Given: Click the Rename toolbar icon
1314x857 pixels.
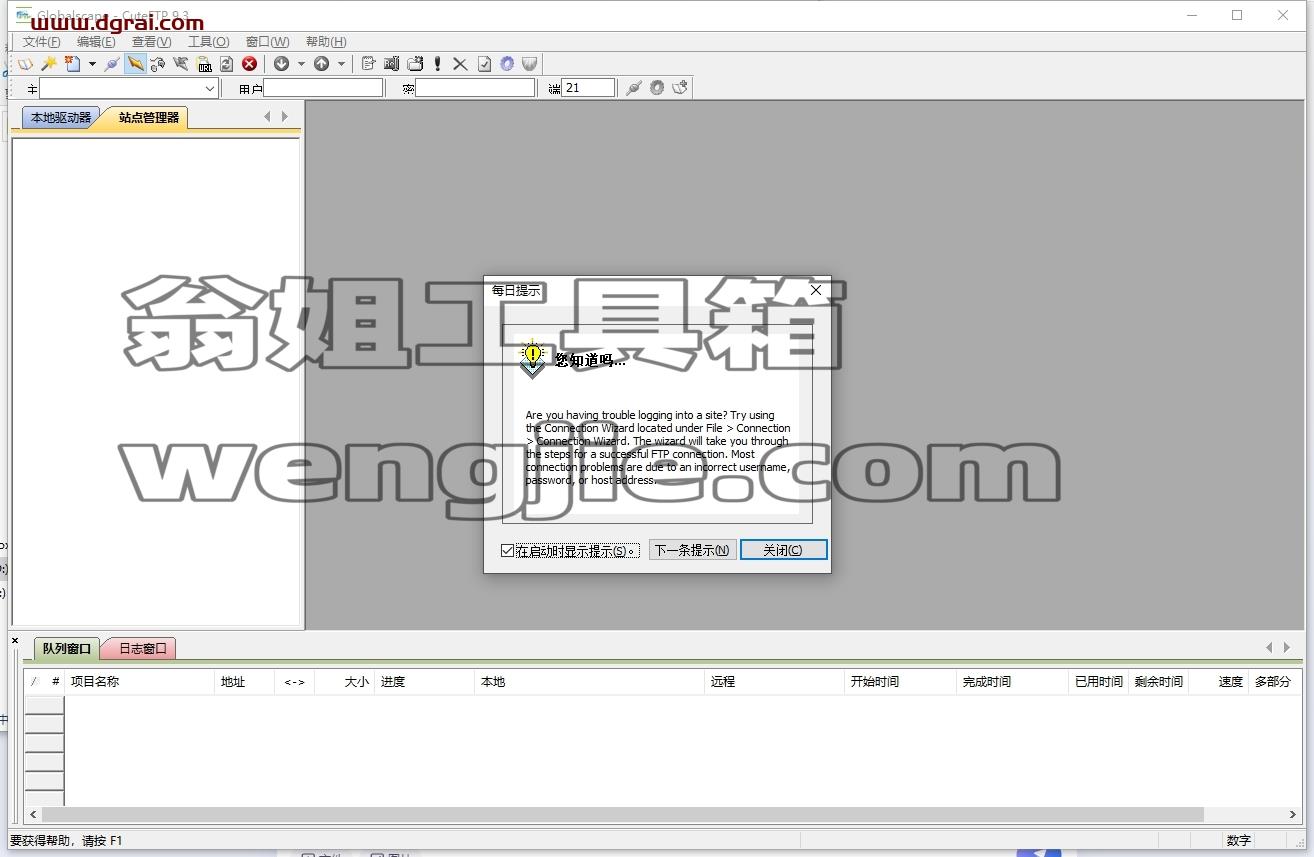Looking at the screenshot, I should point(391,64).
